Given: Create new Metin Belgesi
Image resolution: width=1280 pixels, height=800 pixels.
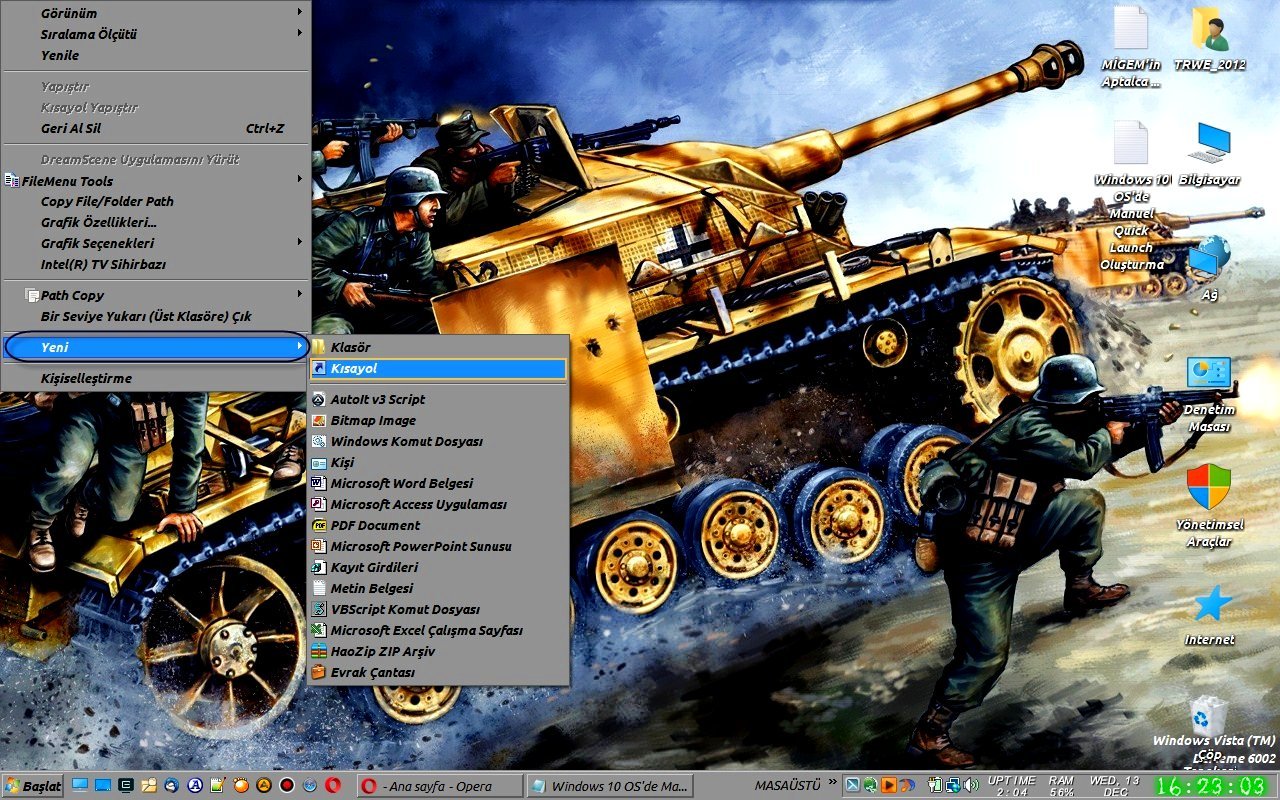Looking at the screenshot, I should pyautogui.click(x=439, y=588).
